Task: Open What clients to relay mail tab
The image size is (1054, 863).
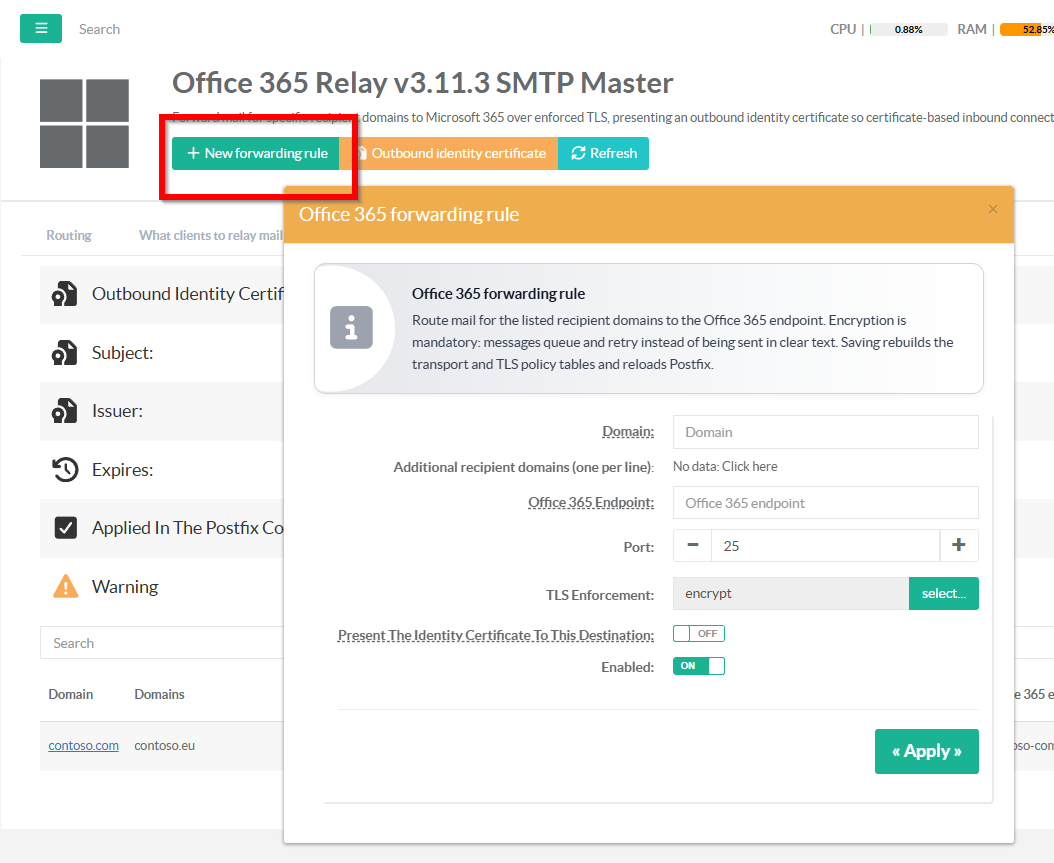Action: pyautogui.click(x=210, y=235)
